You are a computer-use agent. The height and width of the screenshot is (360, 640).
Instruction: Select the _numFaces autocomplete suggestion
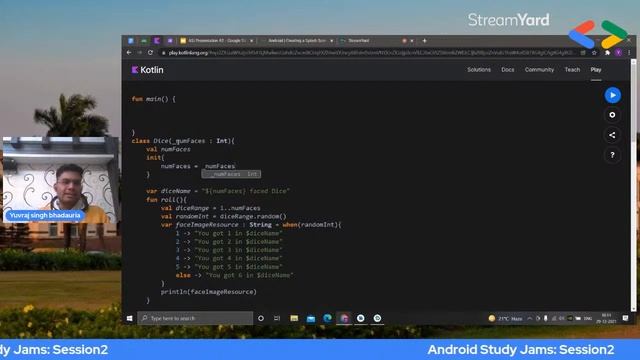point(231,174)
